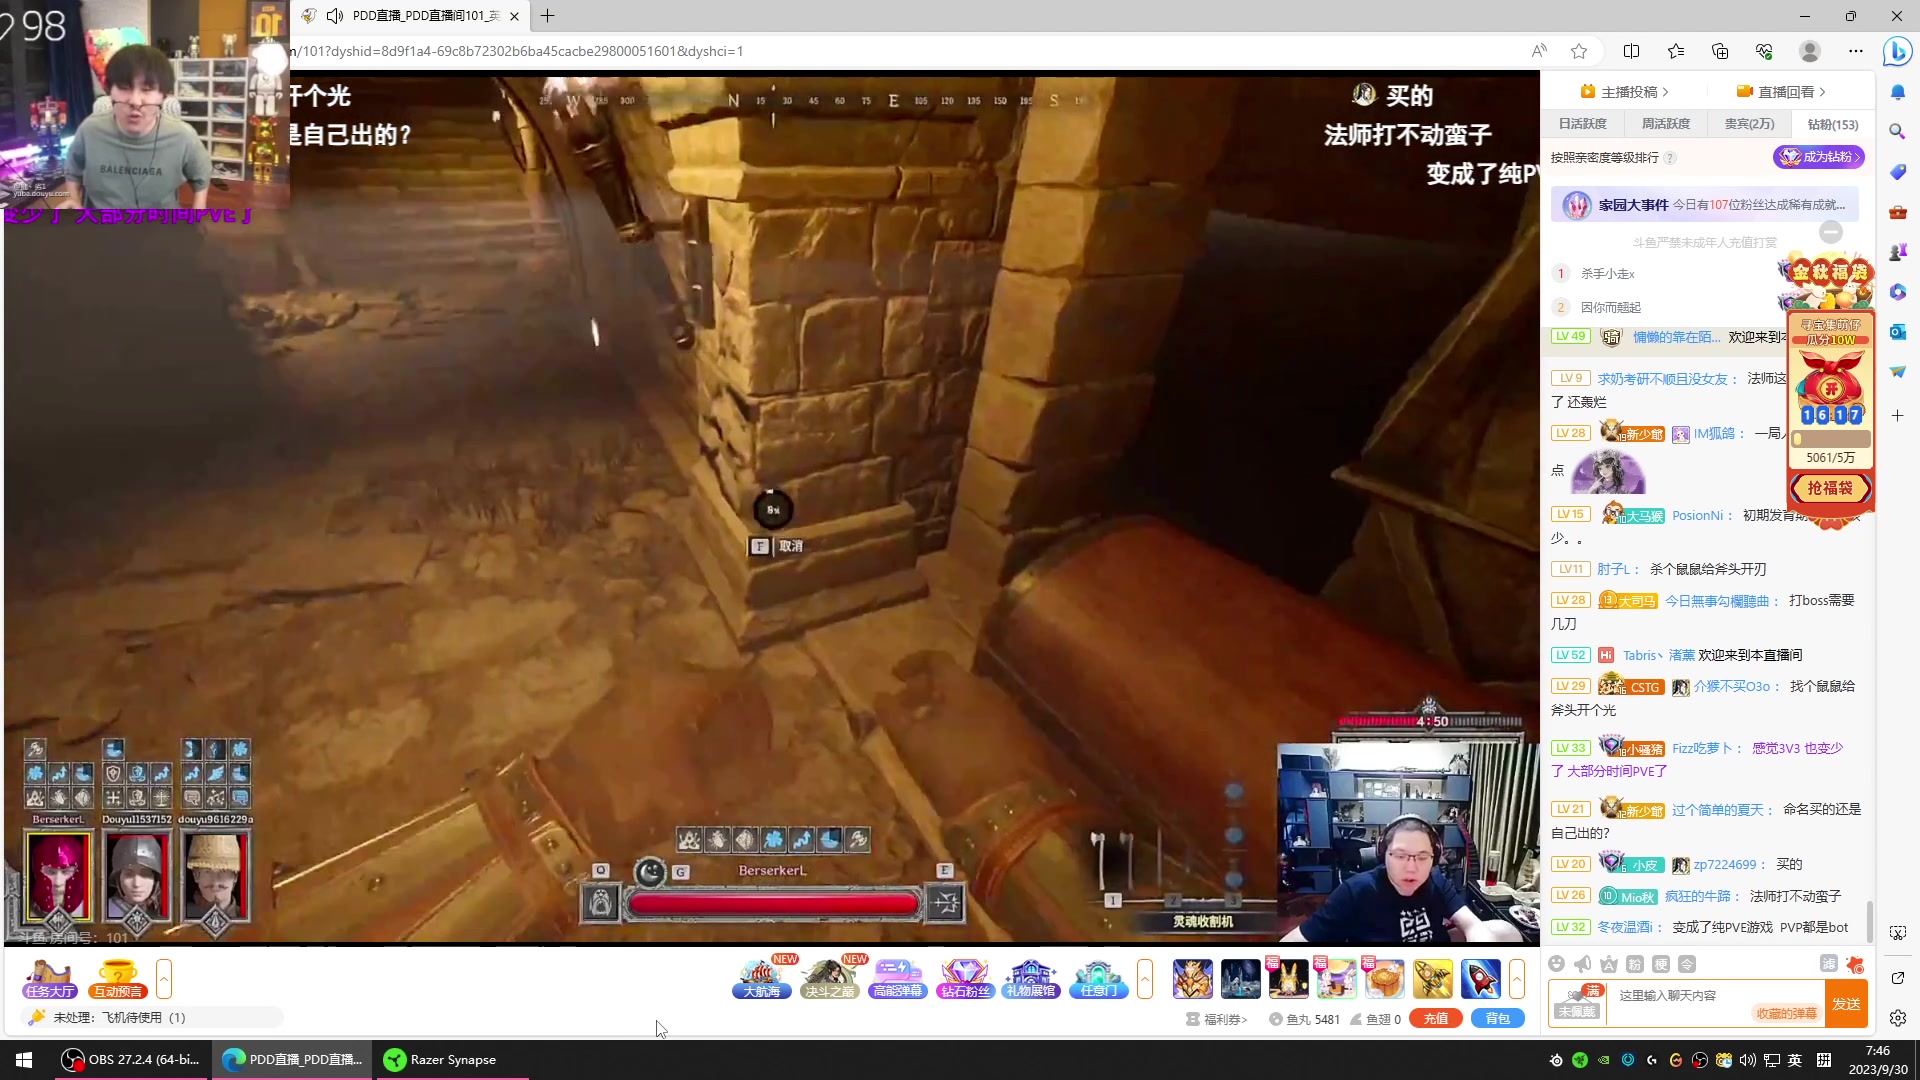Expand the activity list arrow after 任意门
This screenshot has height=1080, width=1920.
click(x=1145, y=978)
